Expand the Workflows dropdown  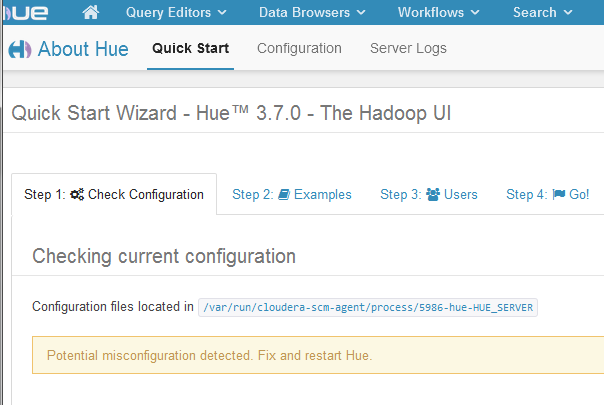[x=439, y=13]
